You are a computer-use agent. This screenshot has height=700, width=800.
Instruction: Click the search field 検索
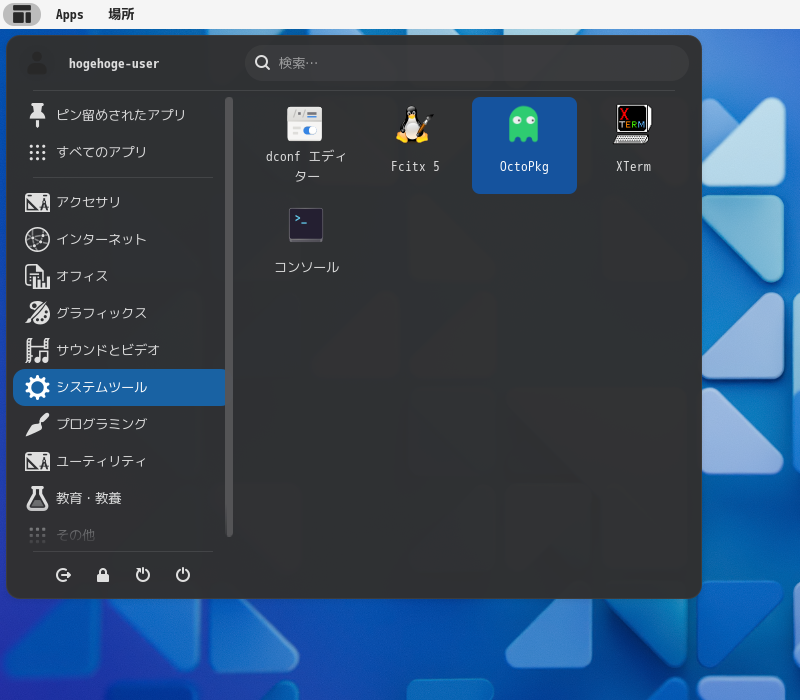point(466,63)
